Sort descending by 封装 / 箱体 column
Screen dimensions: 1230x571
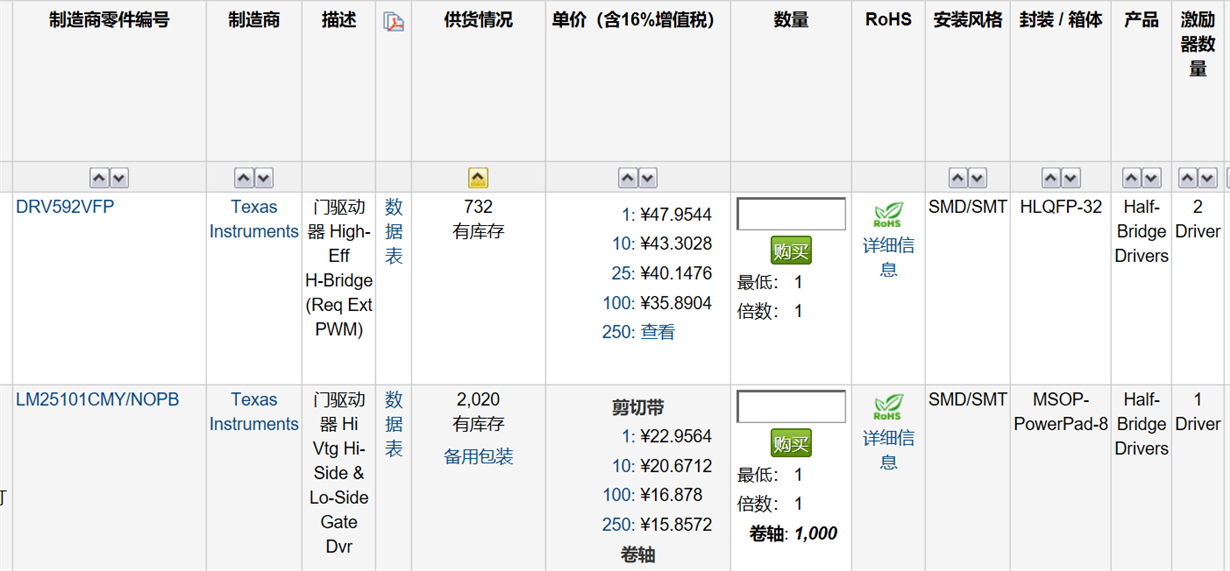(1071, 178)
